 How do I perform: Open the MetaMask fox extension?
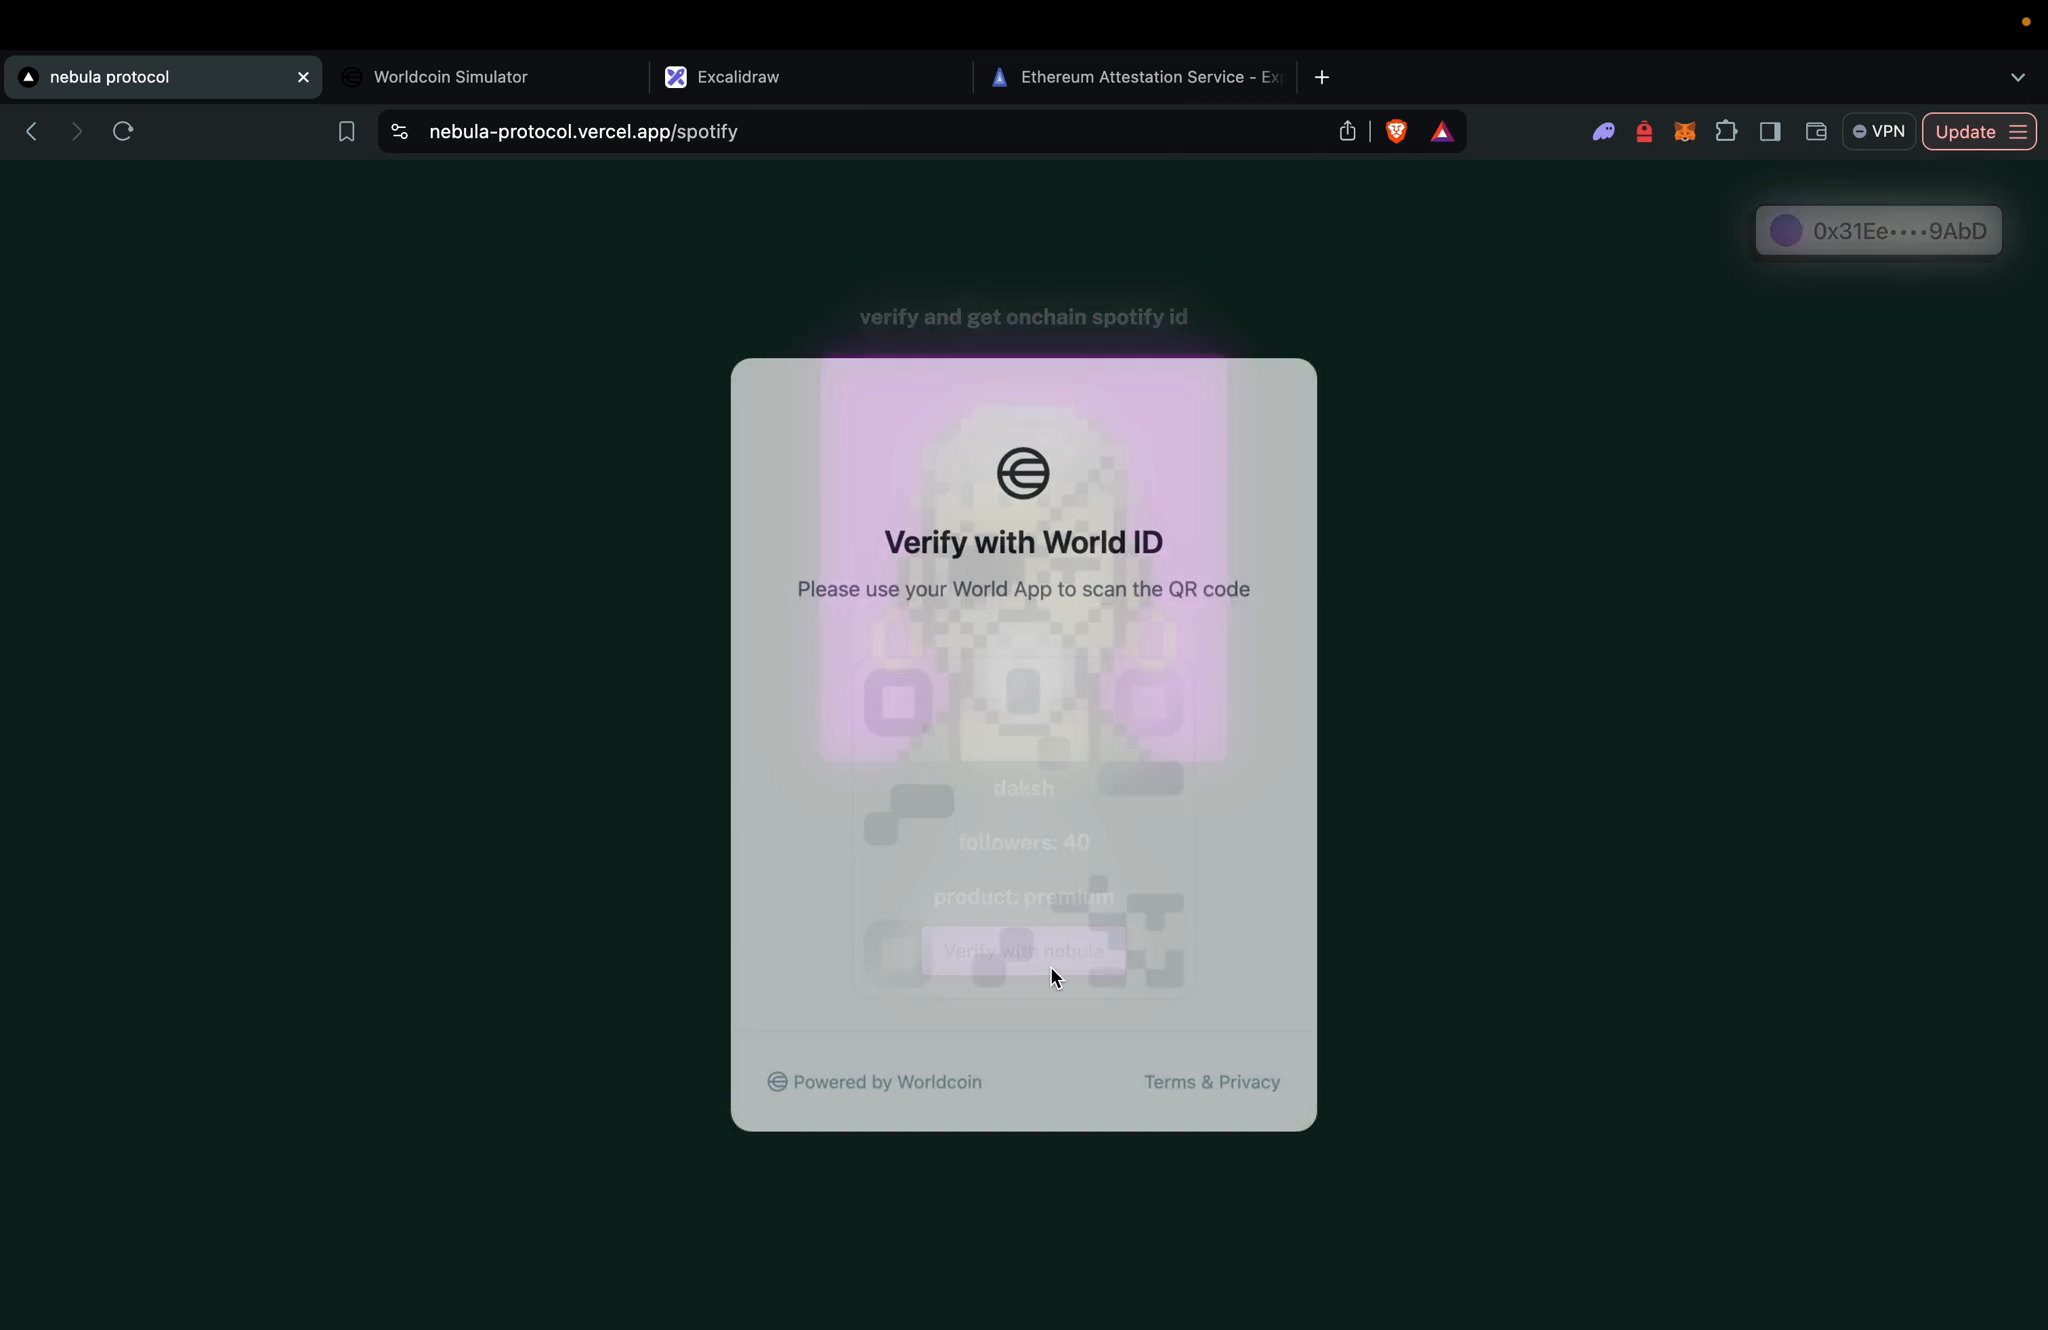point(1685,132)
